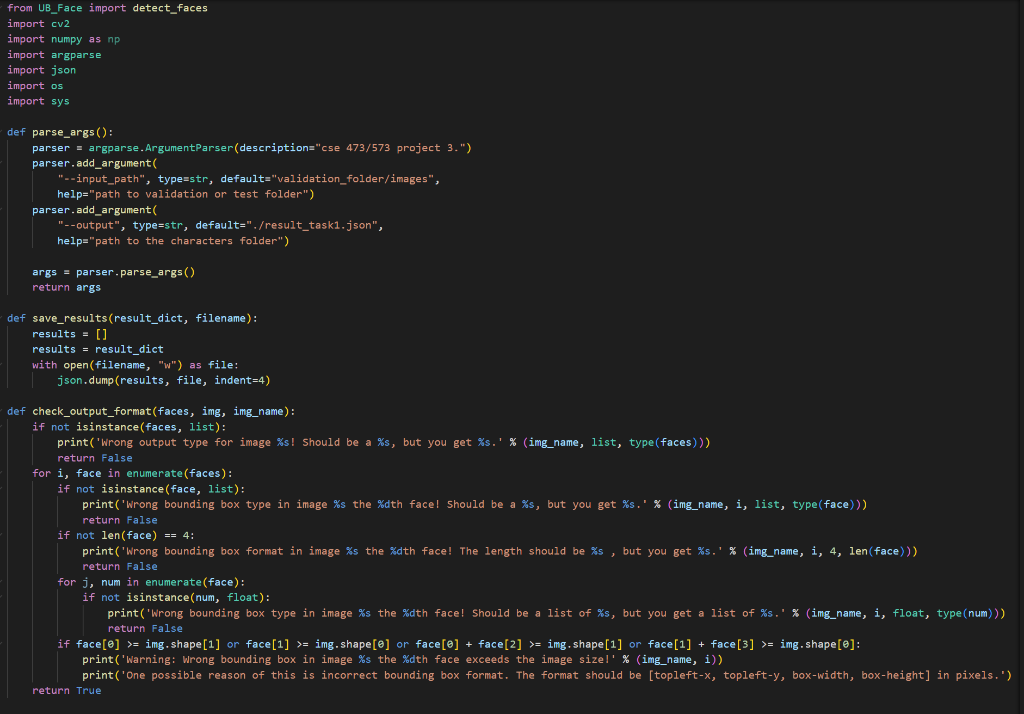
Task: Click the description string 'cse 473/573 project 3.'
Action: [x=391, y=148]
